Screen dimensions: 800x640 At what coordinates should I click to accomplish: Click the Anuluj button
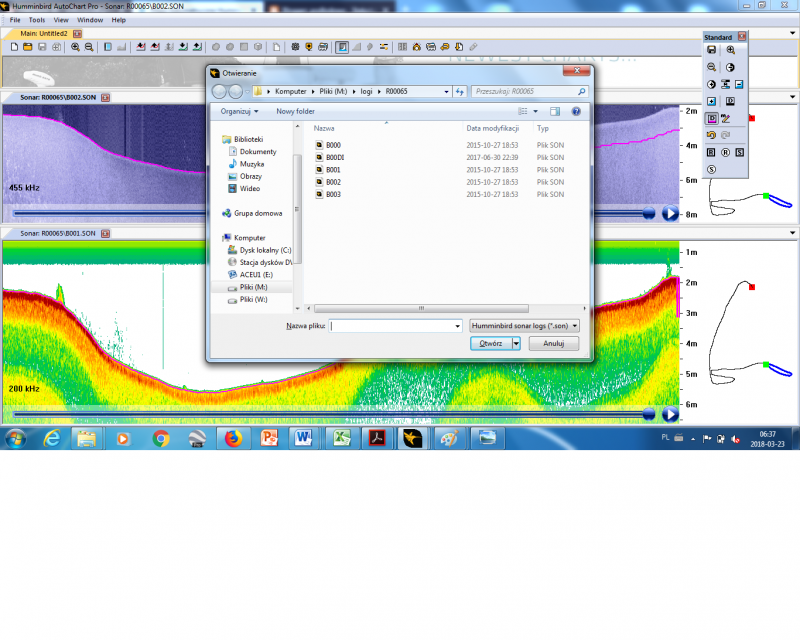click(x=553, y=342)
